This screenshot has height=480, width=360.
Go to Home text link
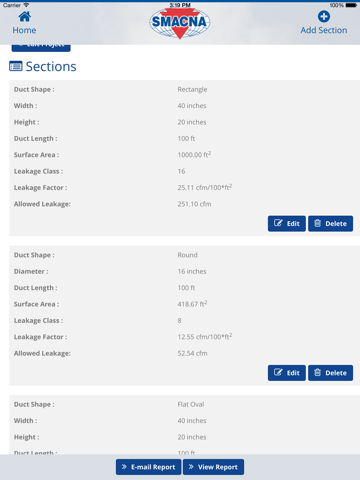click(24, 30)
